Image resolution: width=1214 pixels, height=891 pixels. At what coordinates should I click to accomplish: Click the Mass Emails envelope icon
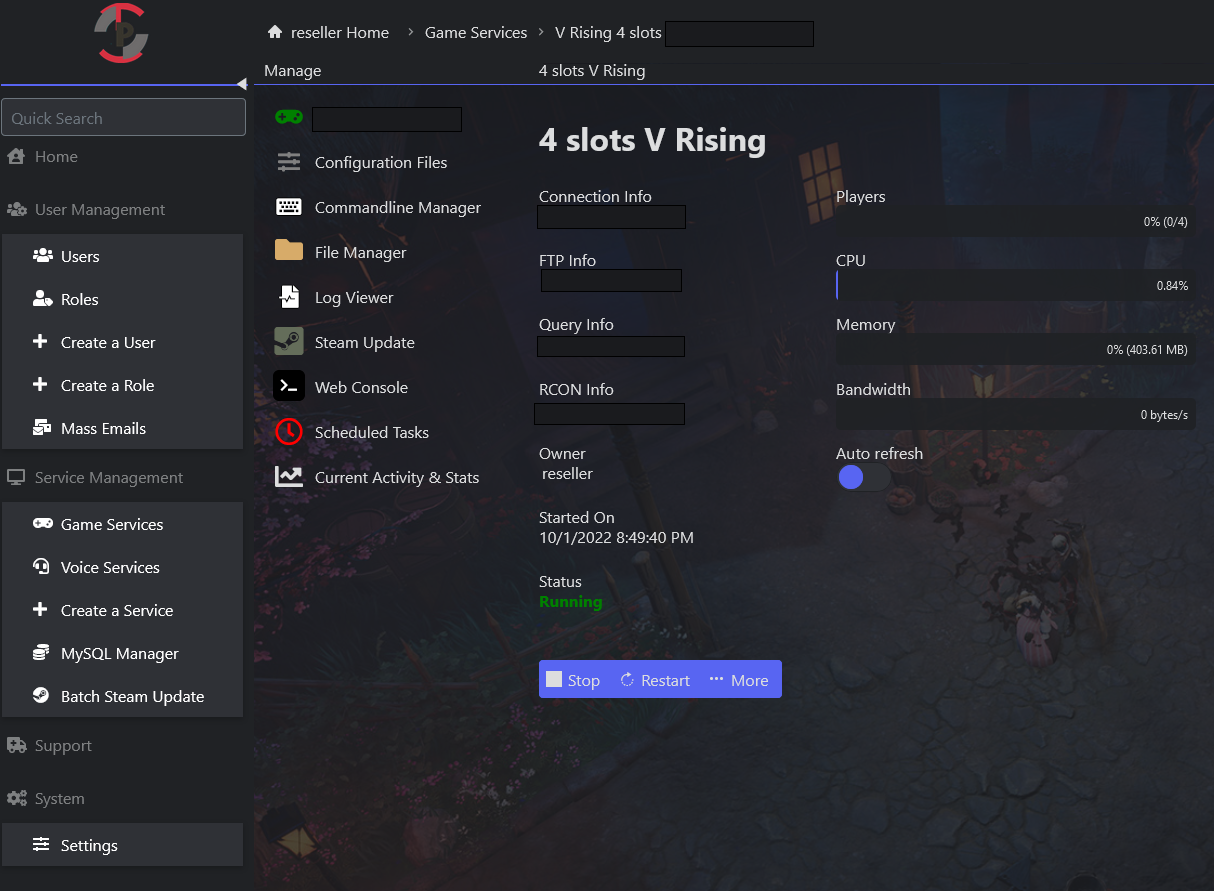coord(42,428)
